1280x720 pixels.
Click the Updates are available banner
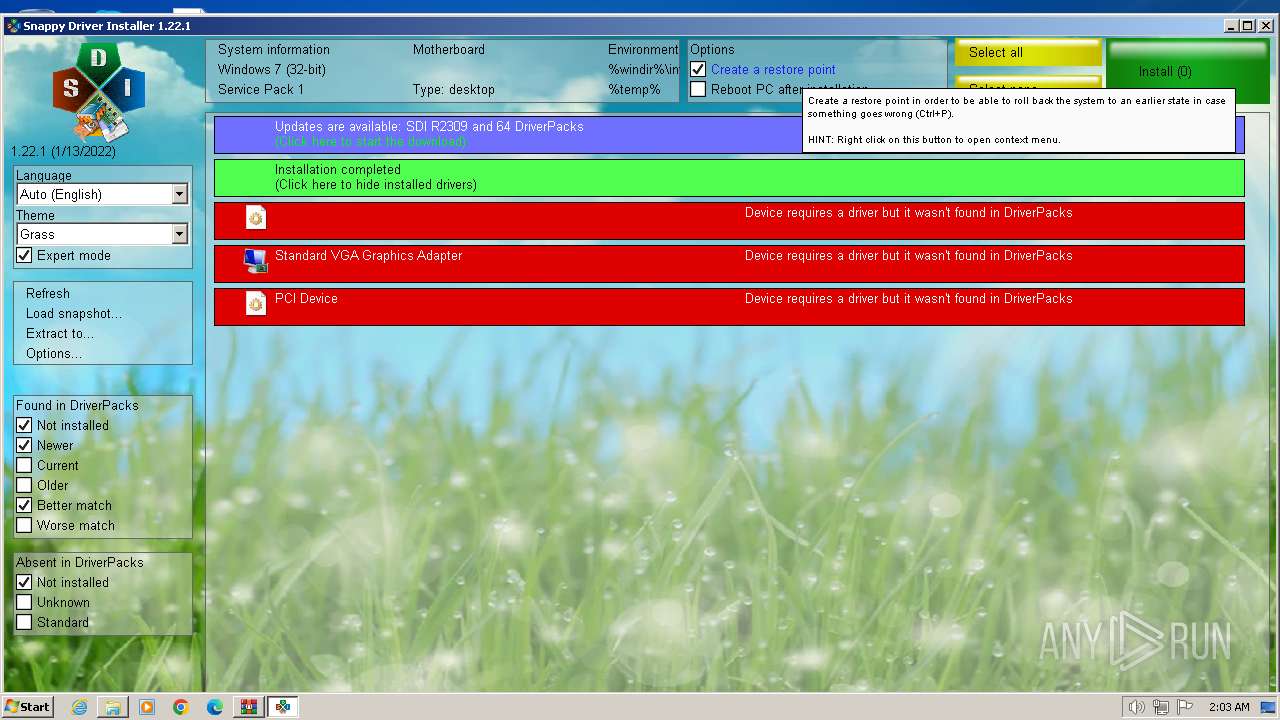[x=508, y=134]
